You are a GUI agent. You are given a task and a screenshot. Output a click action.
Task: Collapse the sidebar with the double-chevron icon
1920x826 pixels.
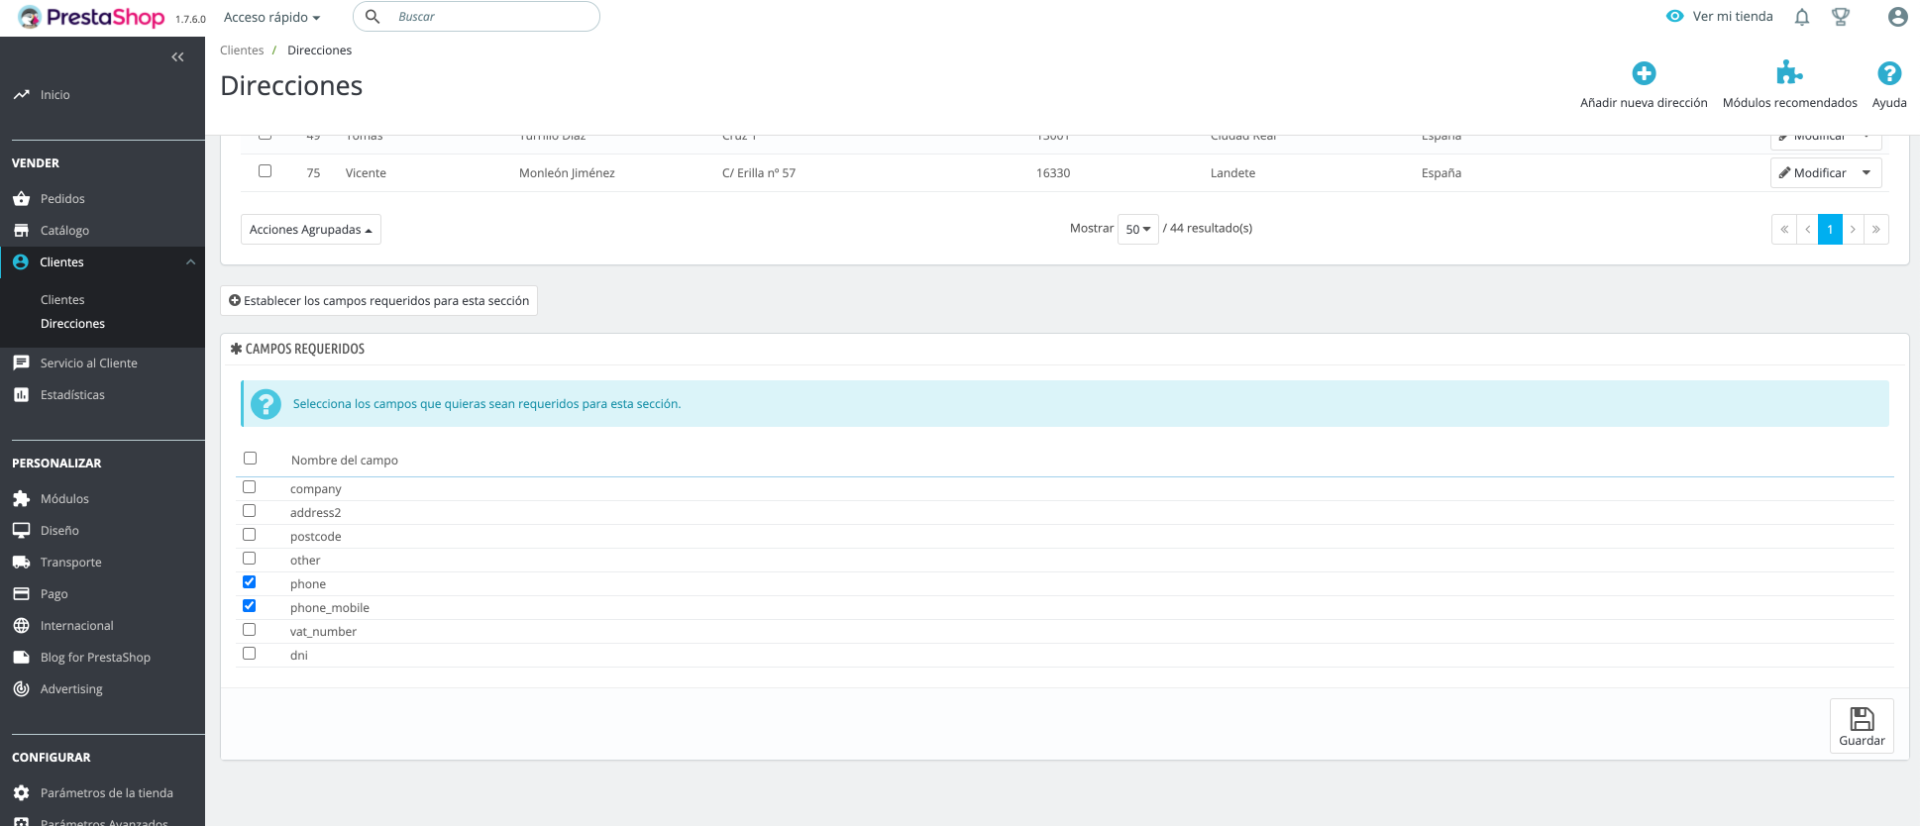pos(178,57)
